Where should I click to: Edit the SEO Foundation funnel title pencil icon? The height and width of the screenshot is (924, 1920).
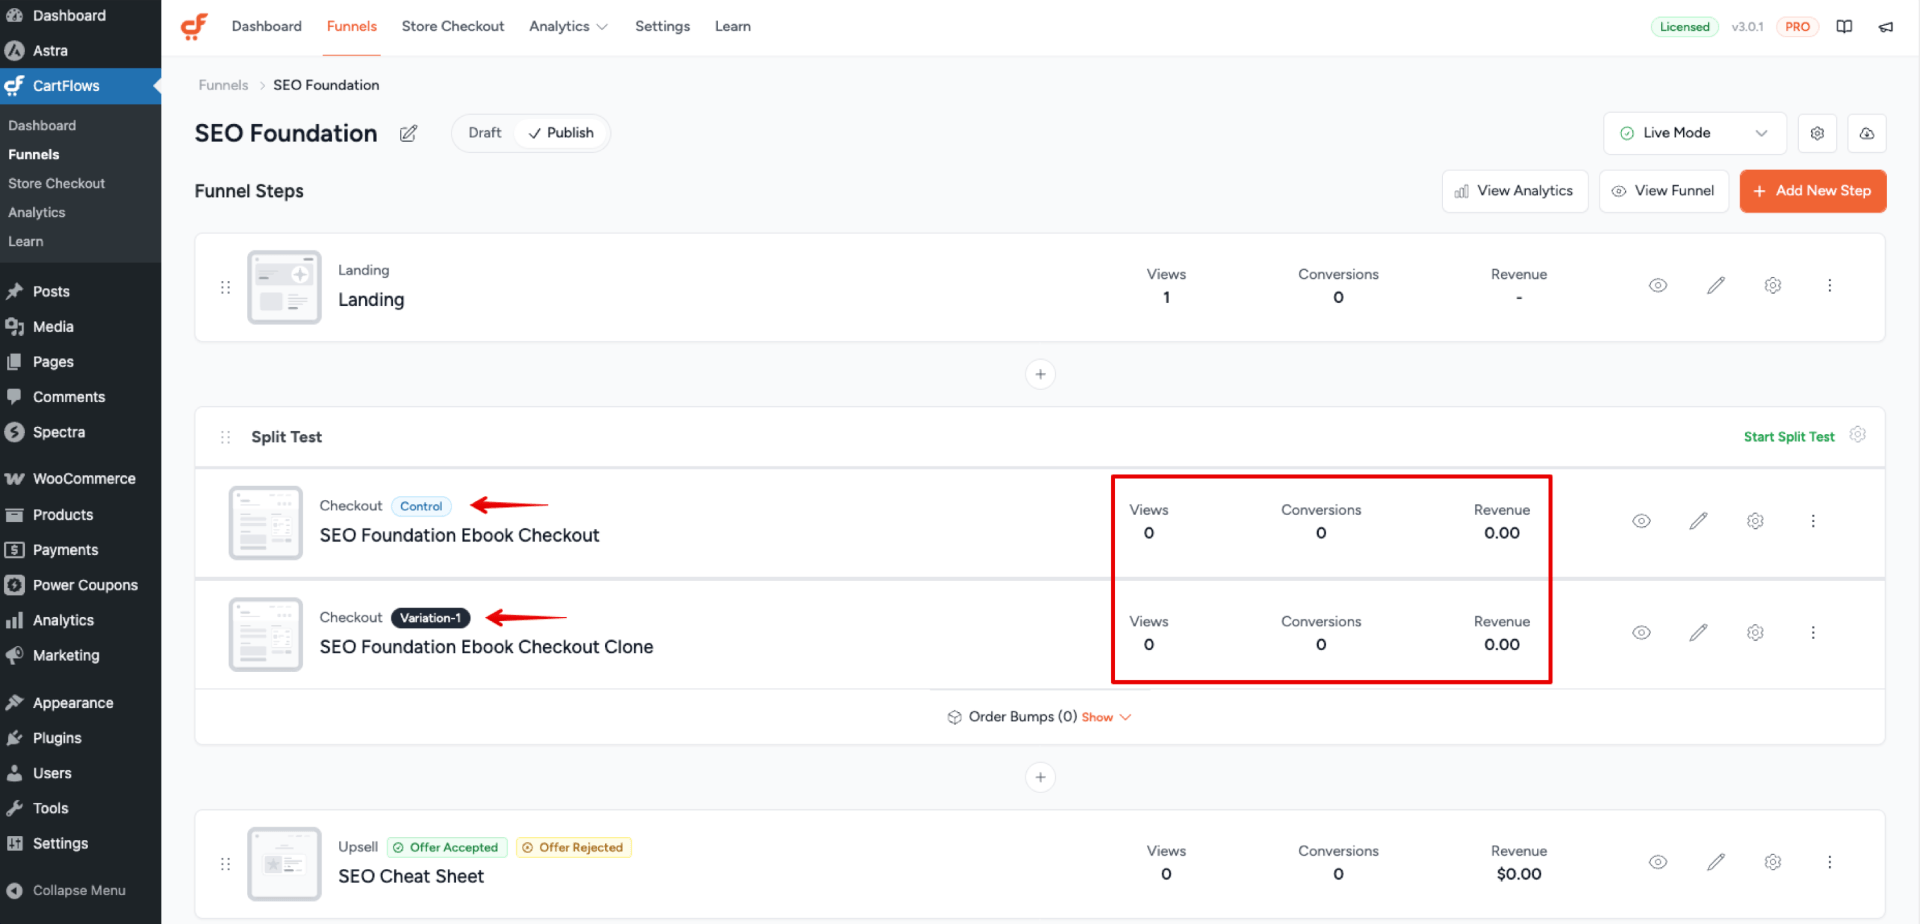(x=408, y=134)
